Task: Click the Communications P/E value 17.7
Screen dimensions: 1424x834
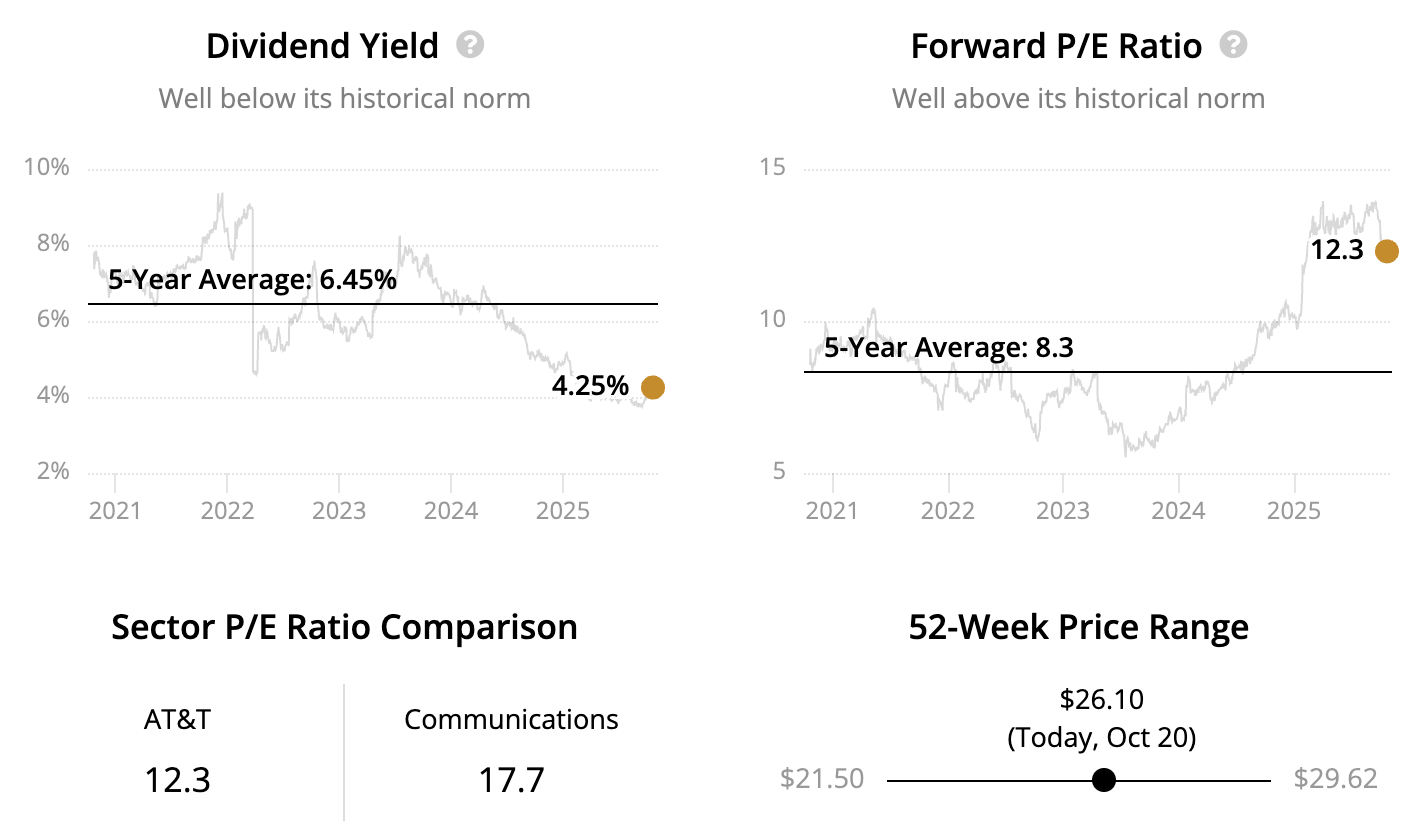Action: (511, 779)
